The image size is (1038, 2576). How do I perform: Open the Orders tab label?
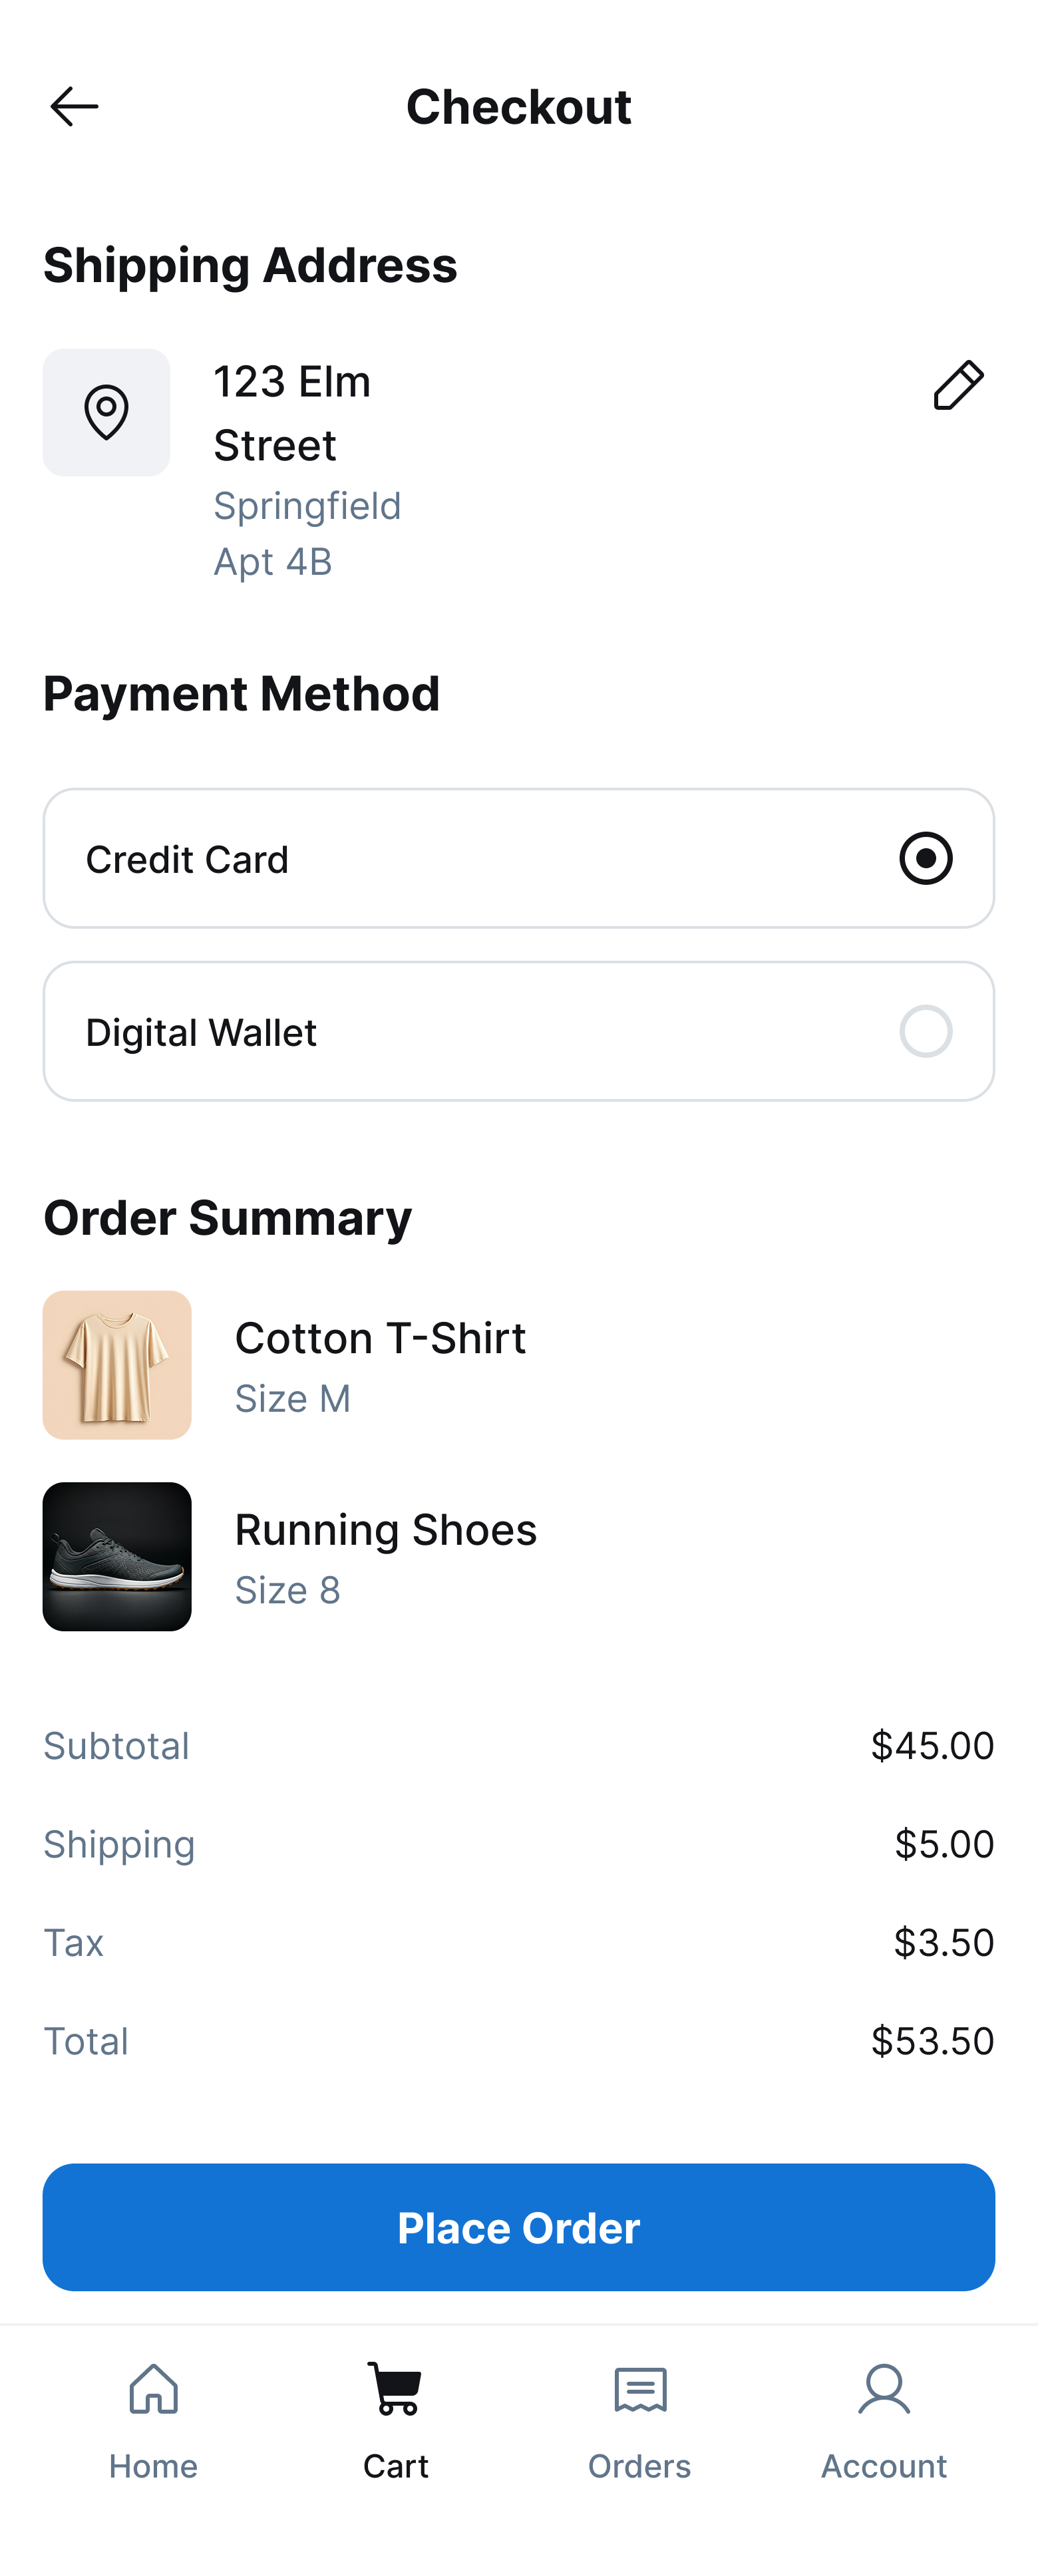point(640,2466)
